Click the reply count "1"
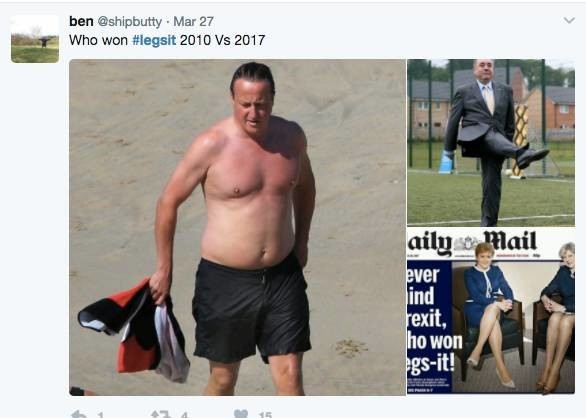This screenshot has width=586, height=418. tap(101, 415)
